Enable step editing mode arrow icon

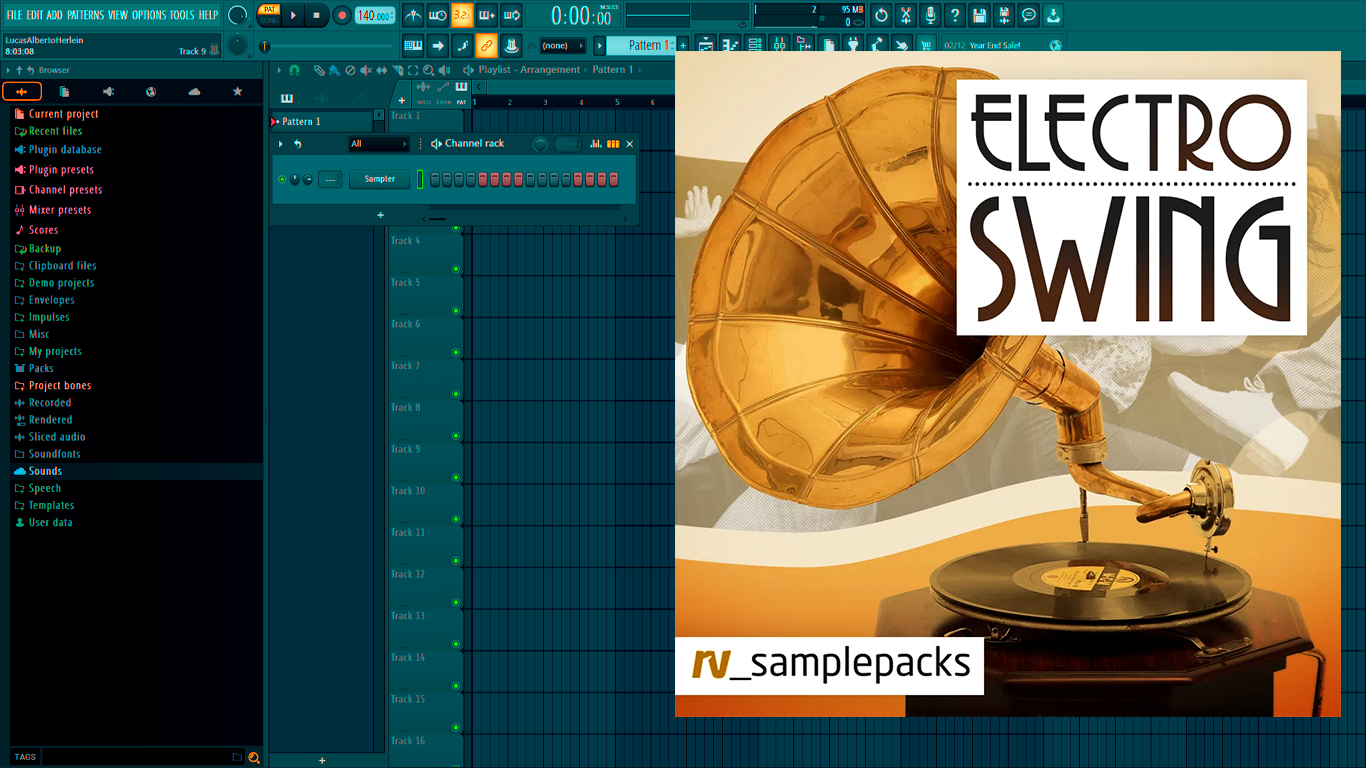point(438,45)
